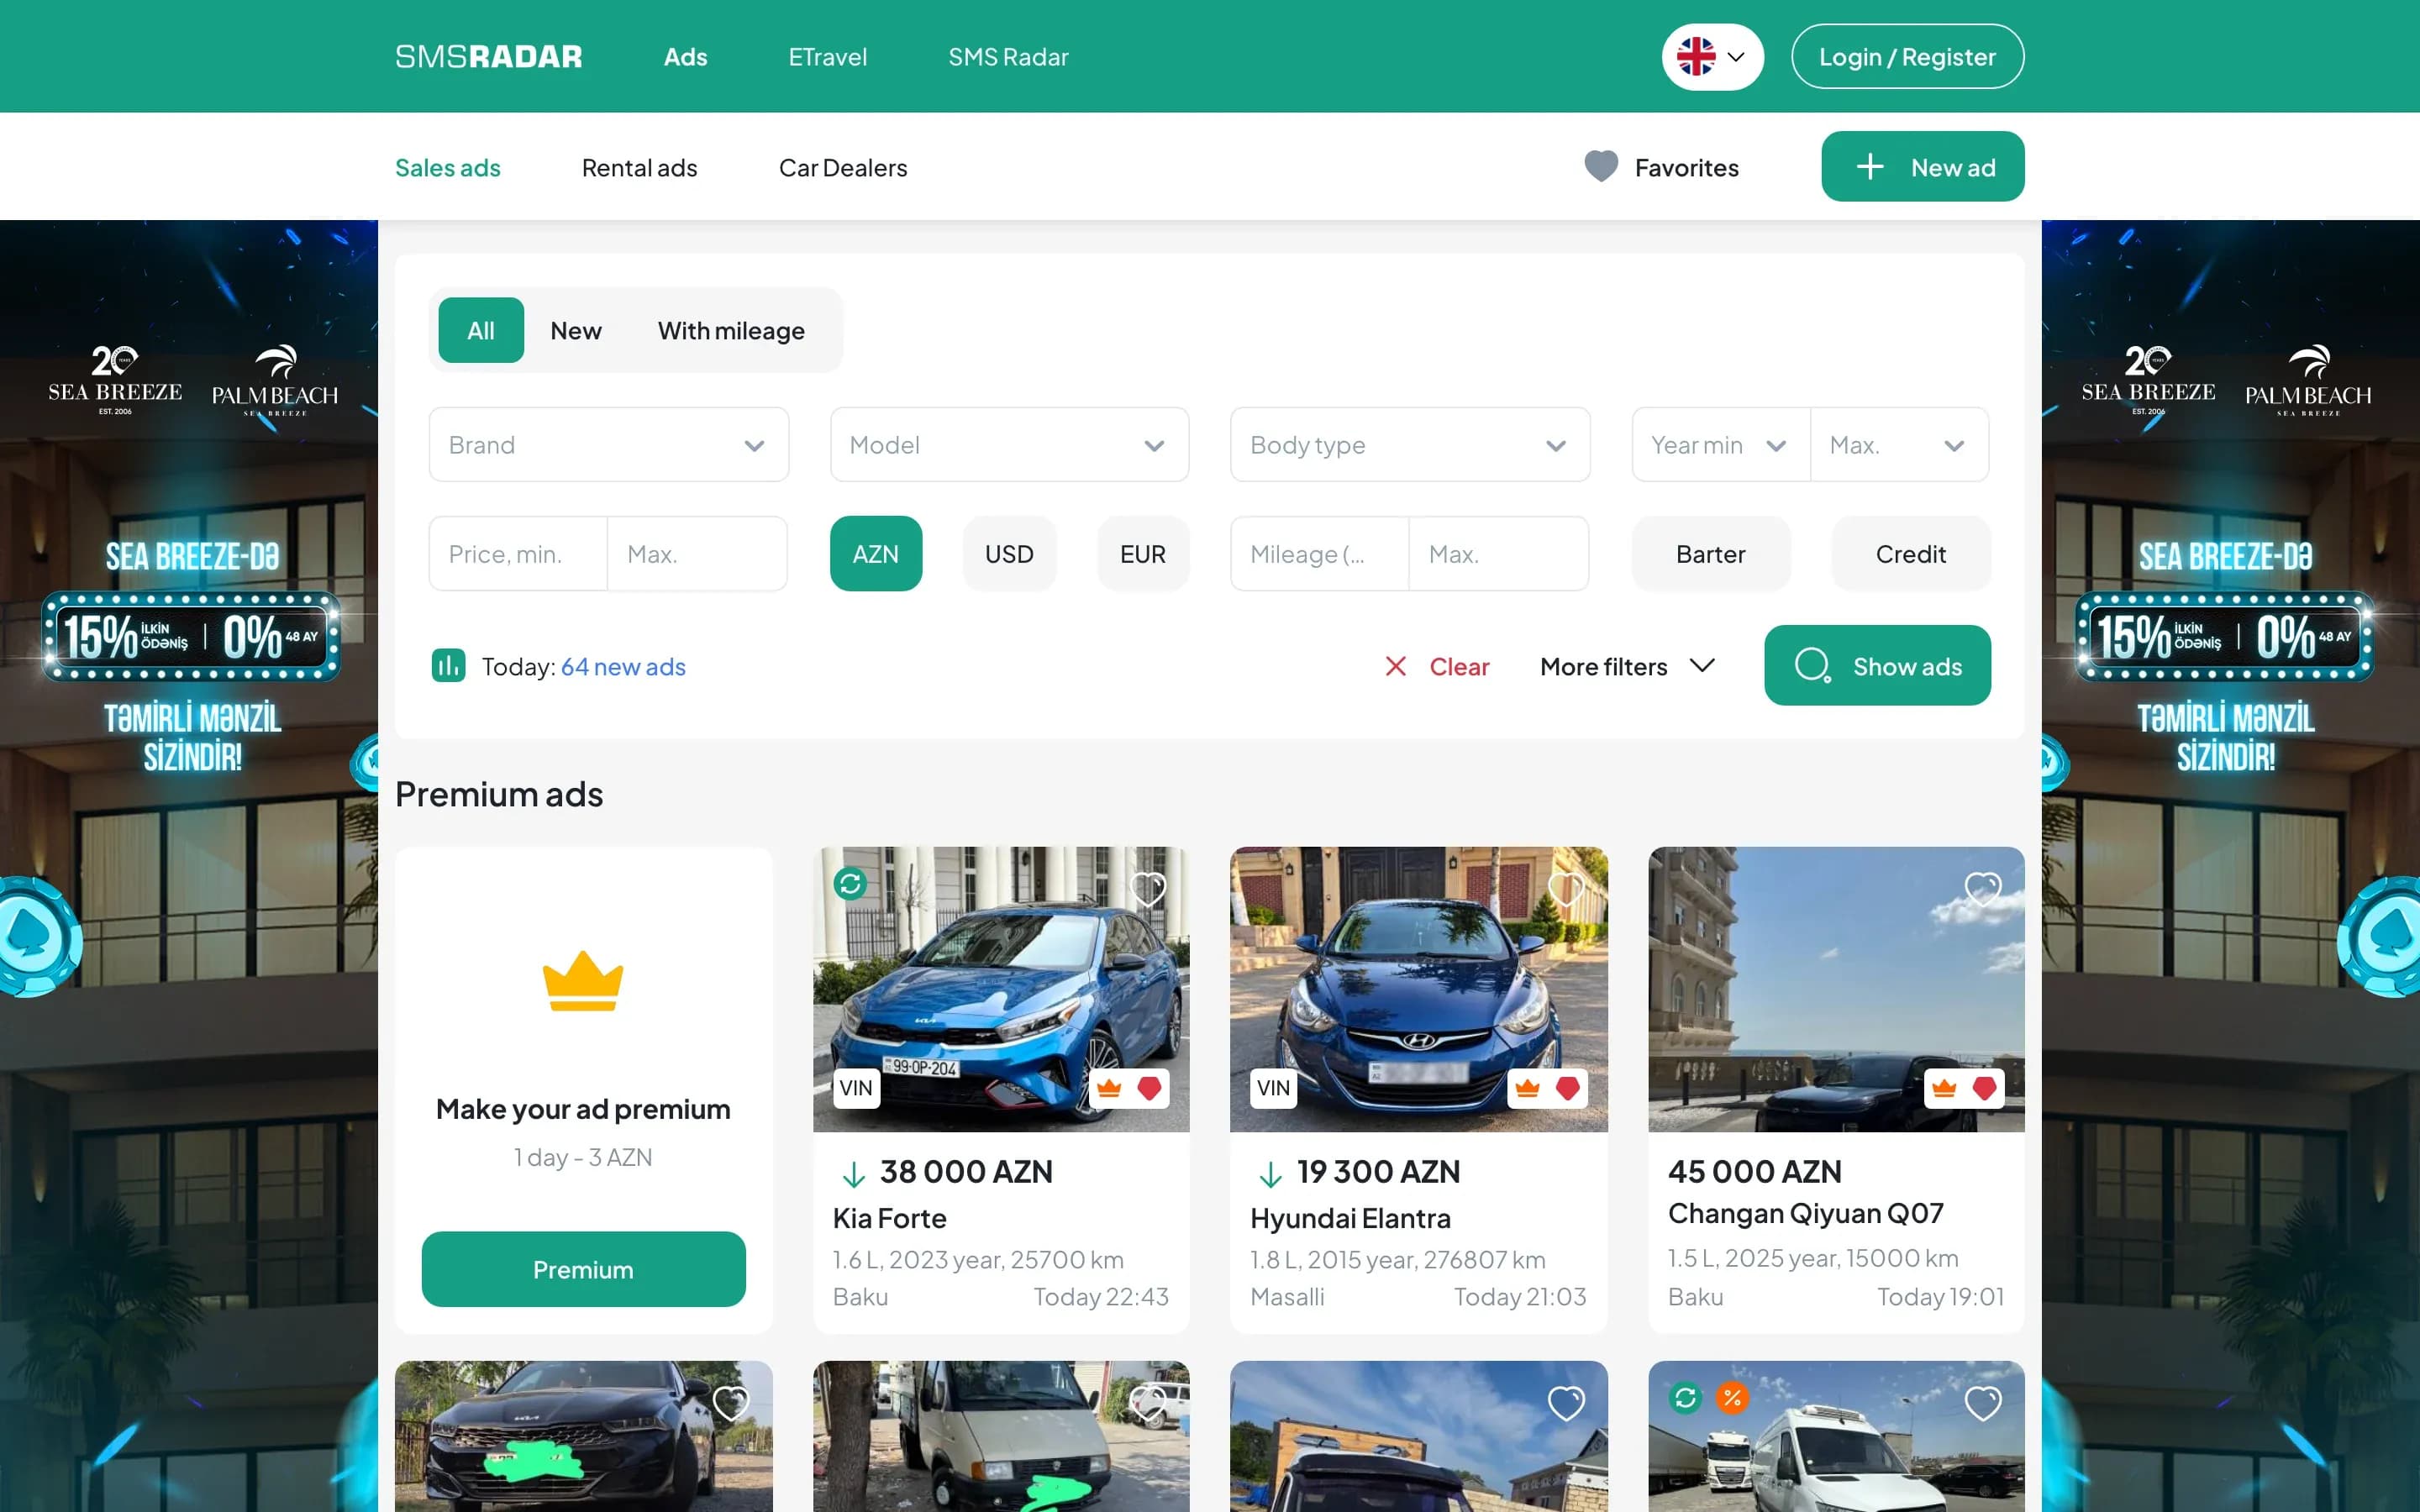
Task: Favorite the Changan Qiyuan Q07 ad heart
Action: click(1983, 888)
